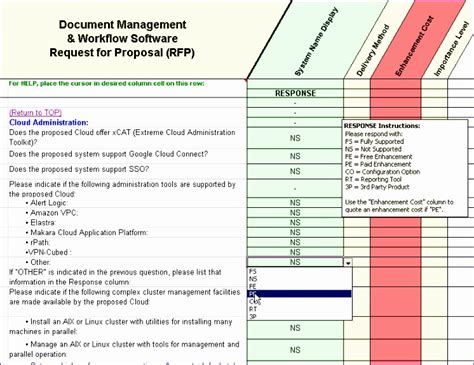Choose 3P from the response dropdown list
The height and width of the screenshot is (365, 474).
pyautogui.click(x=299, y=316)
